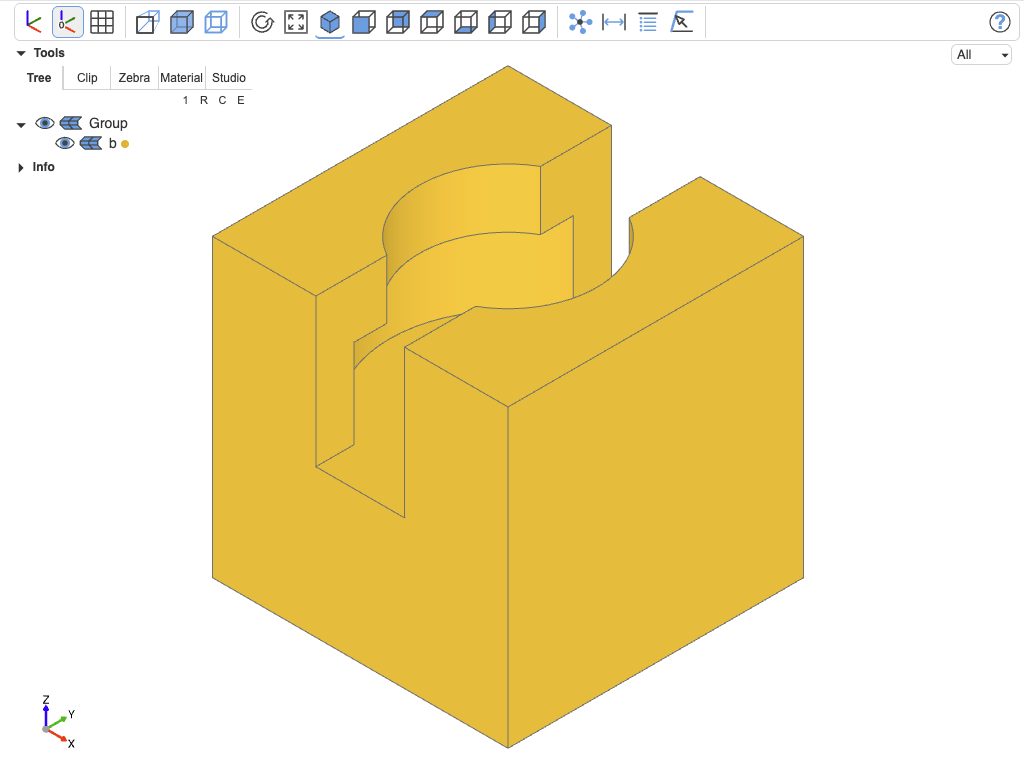Viewport: 1024px width, 768px height.
Task: Toggle object b edges mesh icon
Action: [x=91, y=143]
